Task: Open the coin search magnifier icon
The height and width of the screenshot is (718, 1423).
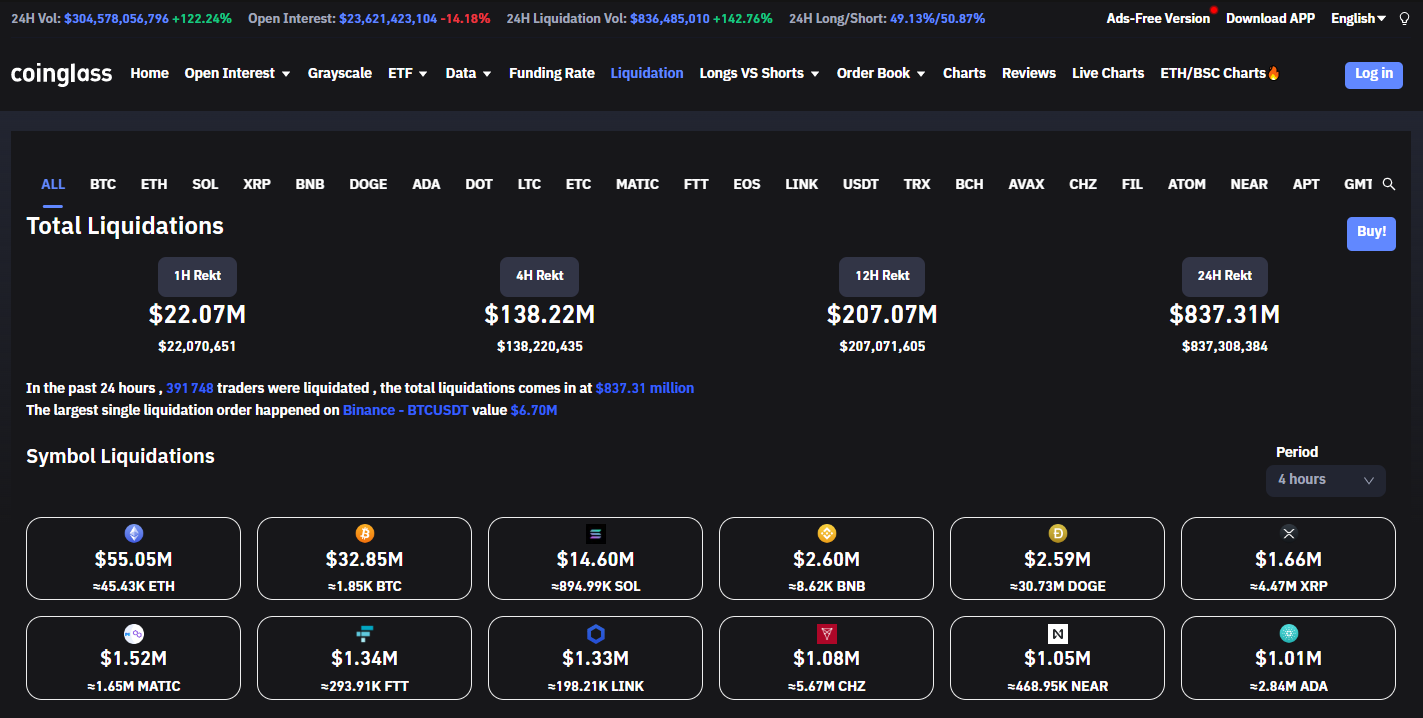Action: coord(1389,184)
